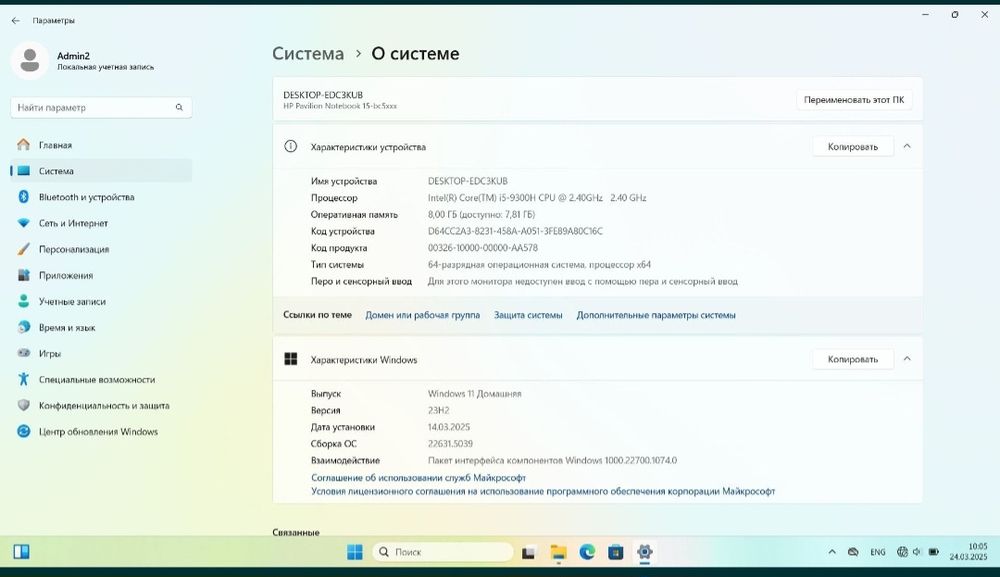
Task: Click the Игры controller icon
Action: pos(24,353)
